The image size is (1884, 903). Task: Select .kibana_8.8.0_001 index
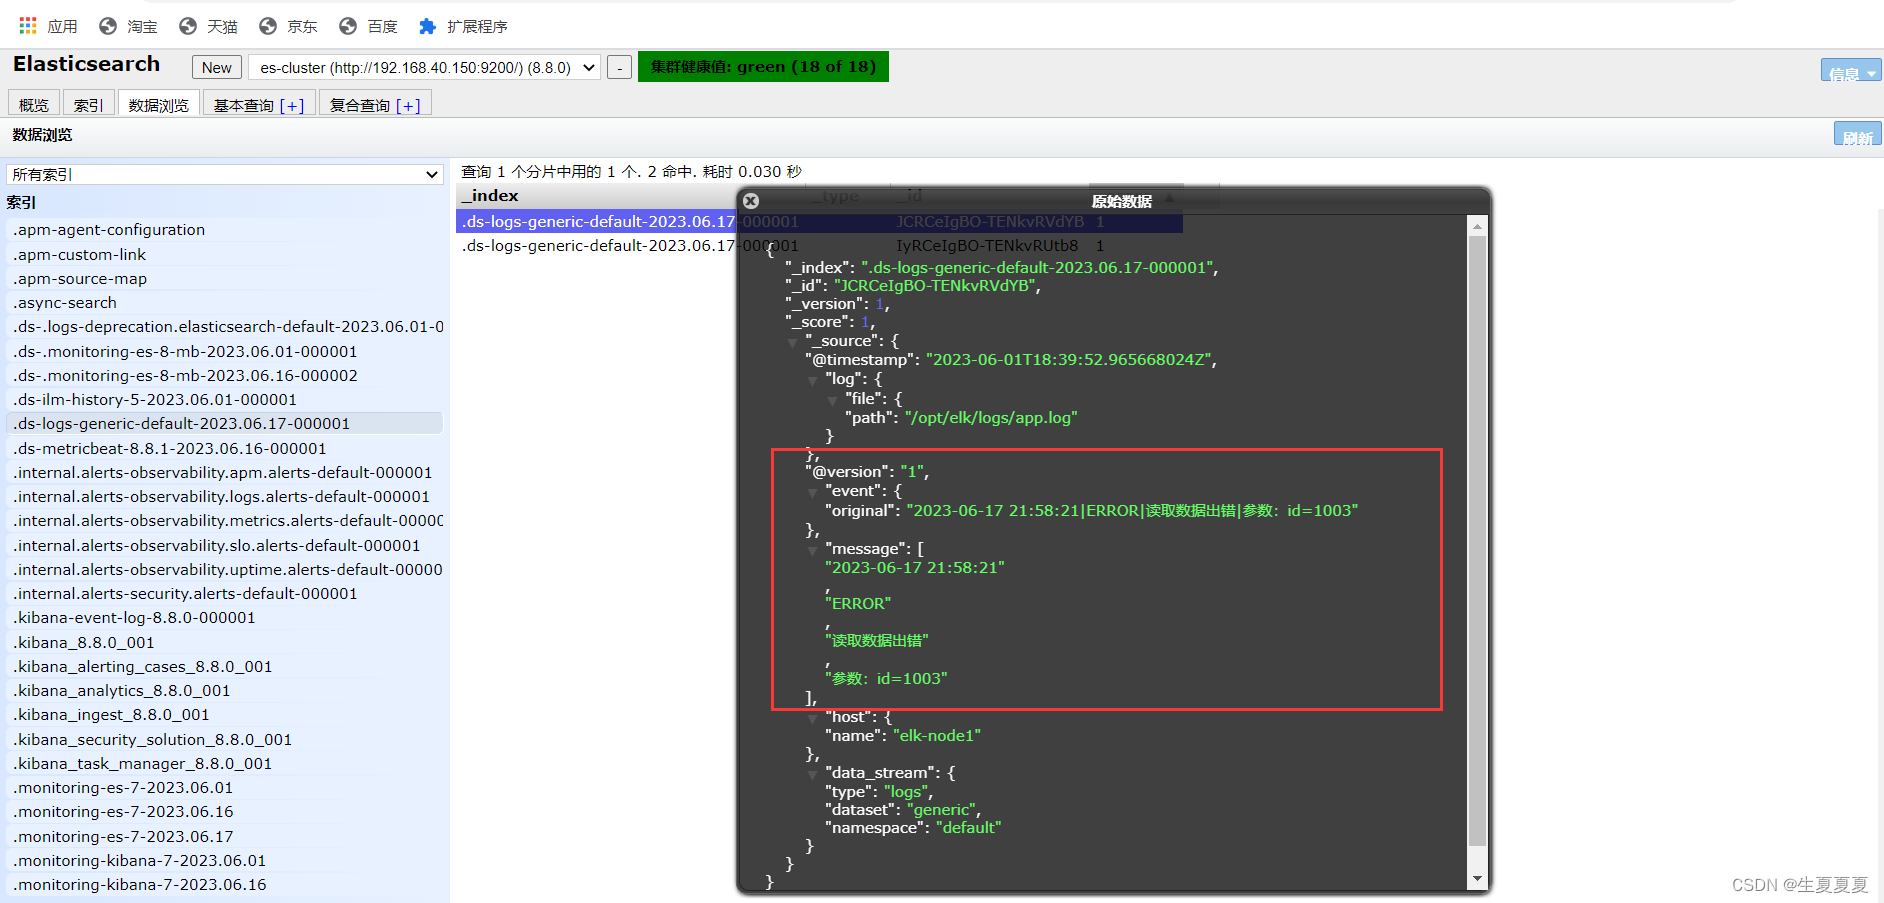tap(224, 642)
